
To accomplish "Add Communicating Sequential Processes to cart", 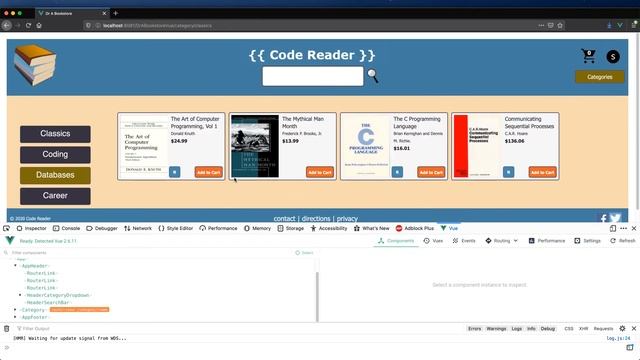I will point(542,172).
